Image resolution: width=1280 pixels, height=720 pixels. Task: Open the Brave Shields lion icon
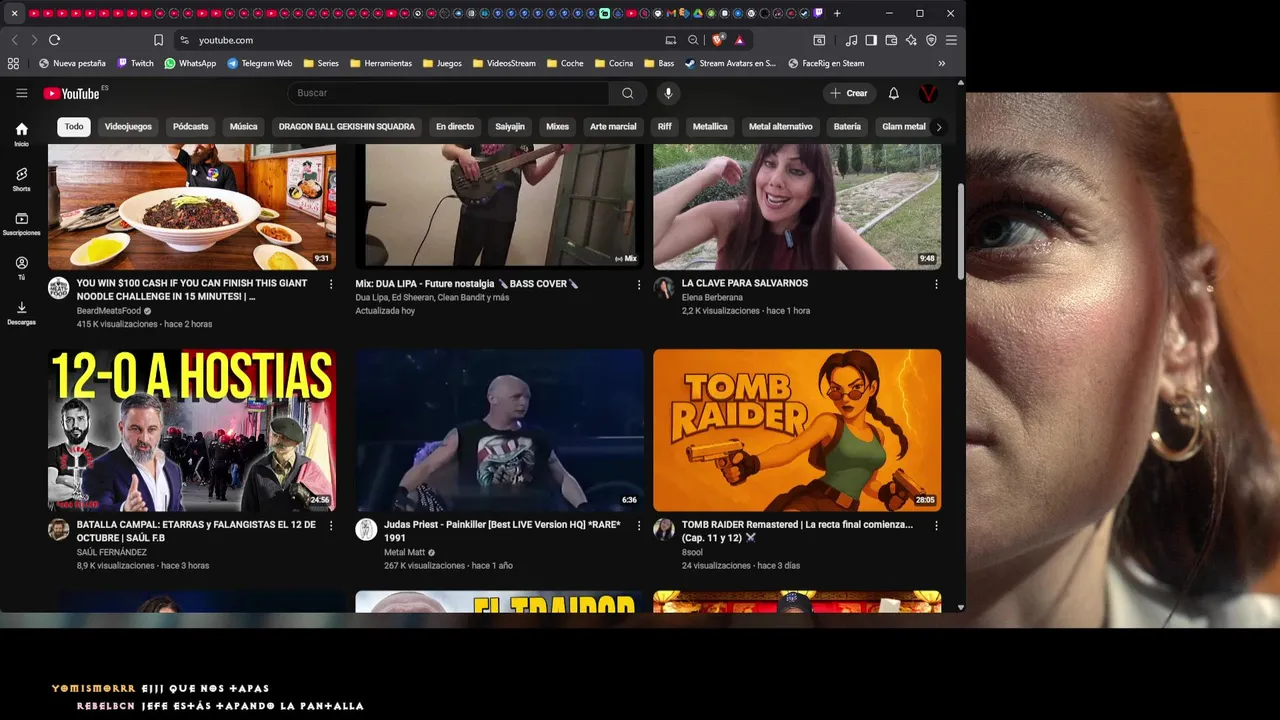718,40
